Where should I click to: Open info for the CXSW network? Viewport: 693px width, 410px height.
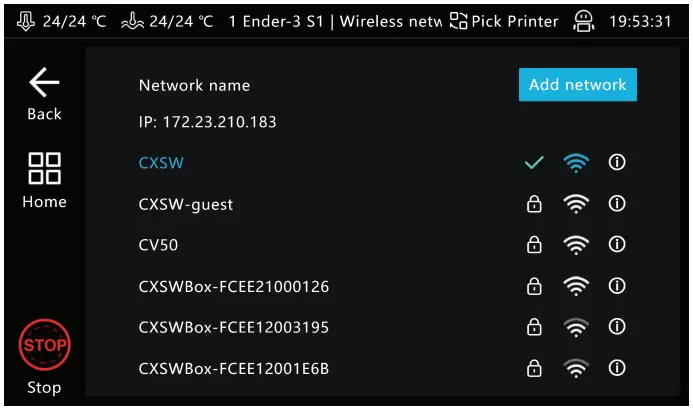tap(617, 162)
